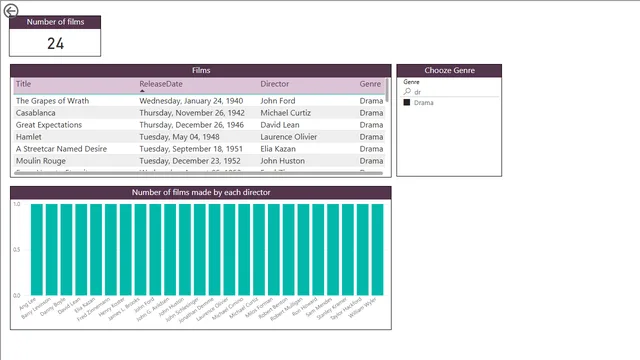Click the date 'Thursday, December 26, 1946'

tap(191, 124)
